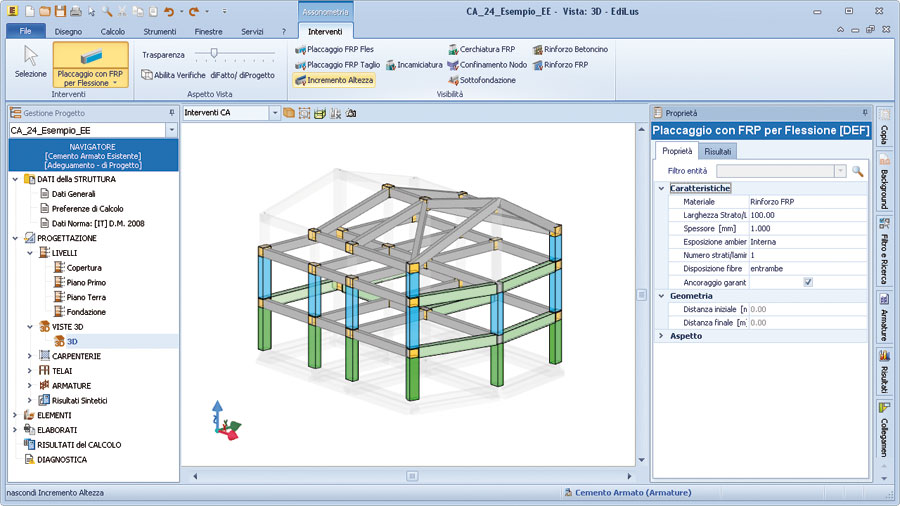Open RISULTATI del CALCOLO

tap(79, 445)
